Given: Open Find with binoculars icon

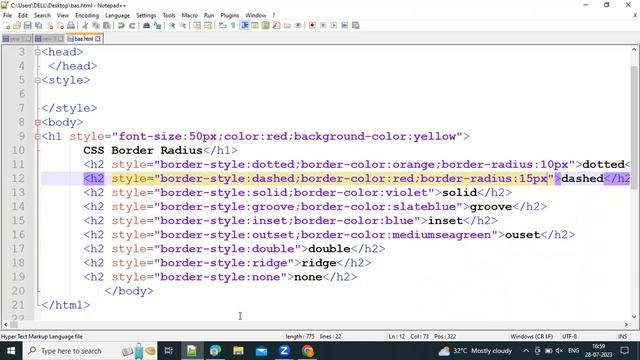Looking at the screenshot, I should tap(146, 25).
